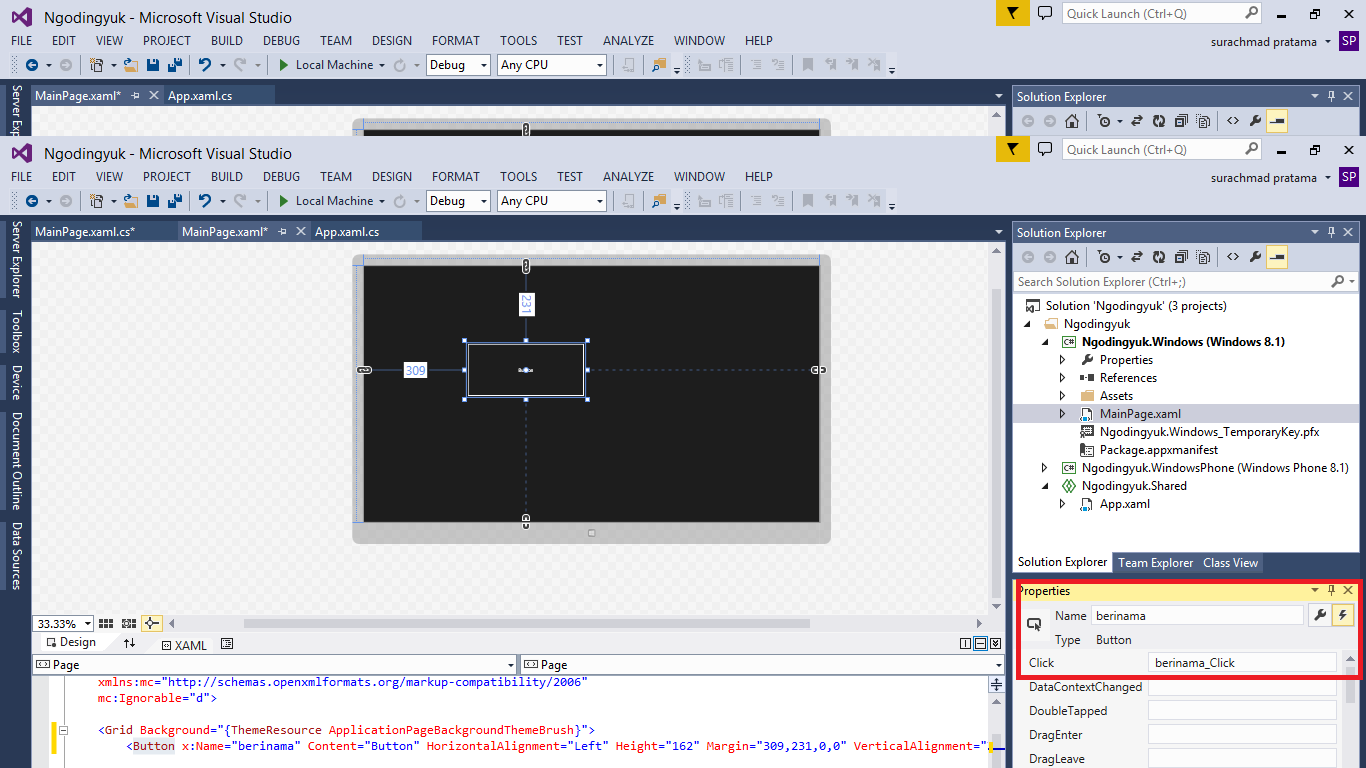Select Package.appxmanifest in Solution Explorer
Viewport: 1366px width, 768px height.
(1158, 450)
